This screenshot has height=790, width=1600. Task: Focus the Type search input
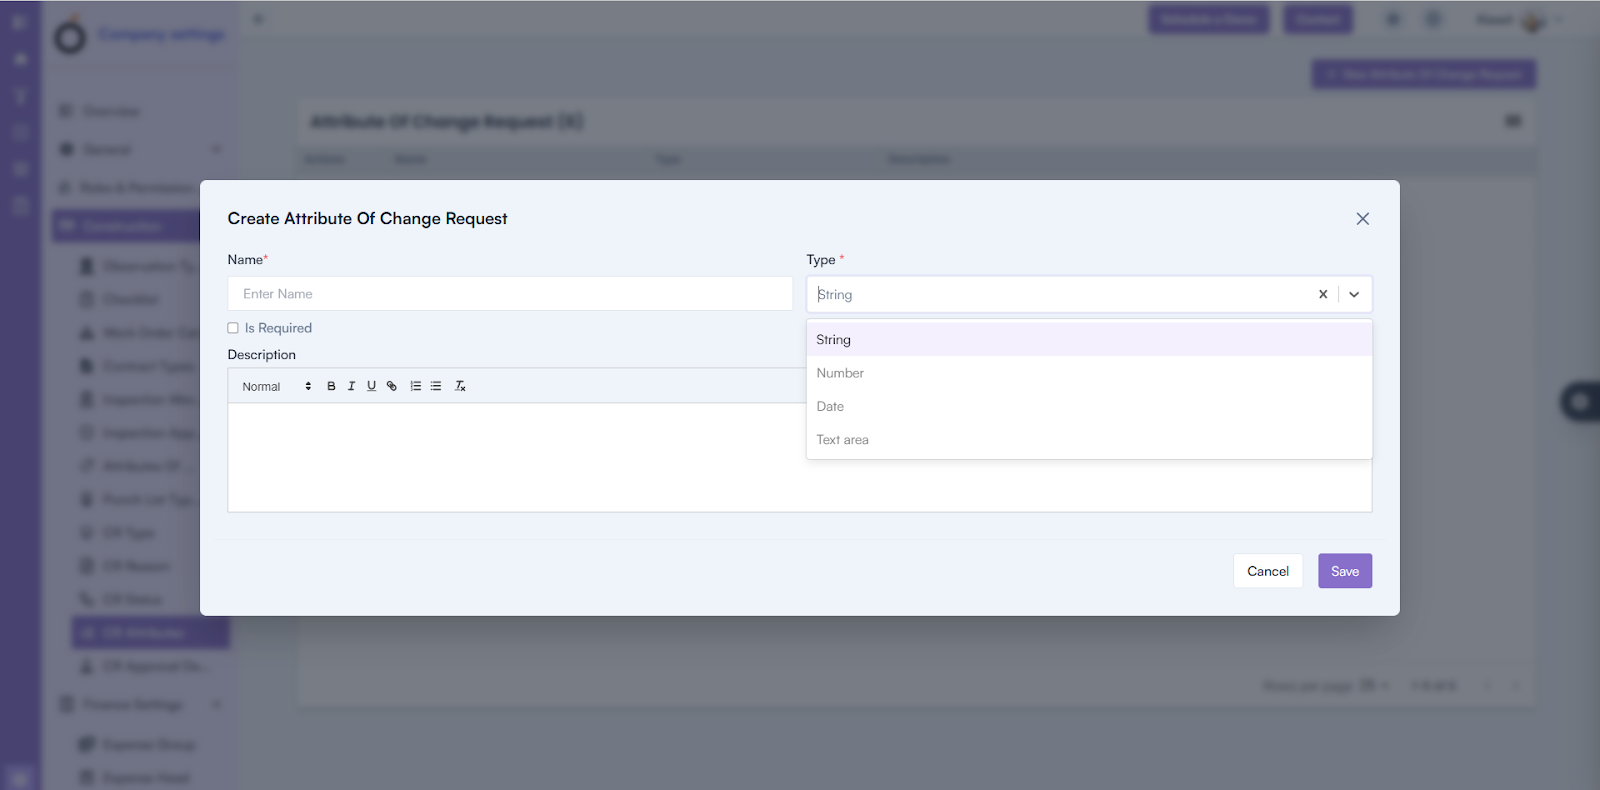(1060, 294)
